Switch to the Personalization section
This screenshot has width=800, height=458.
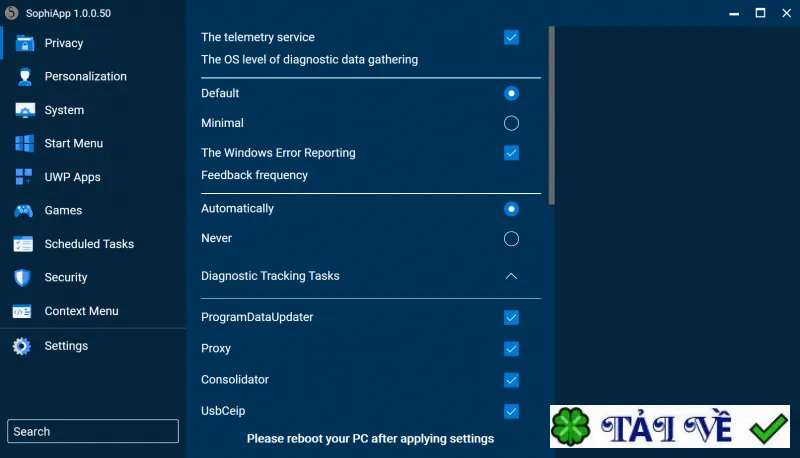pos(93,77)
